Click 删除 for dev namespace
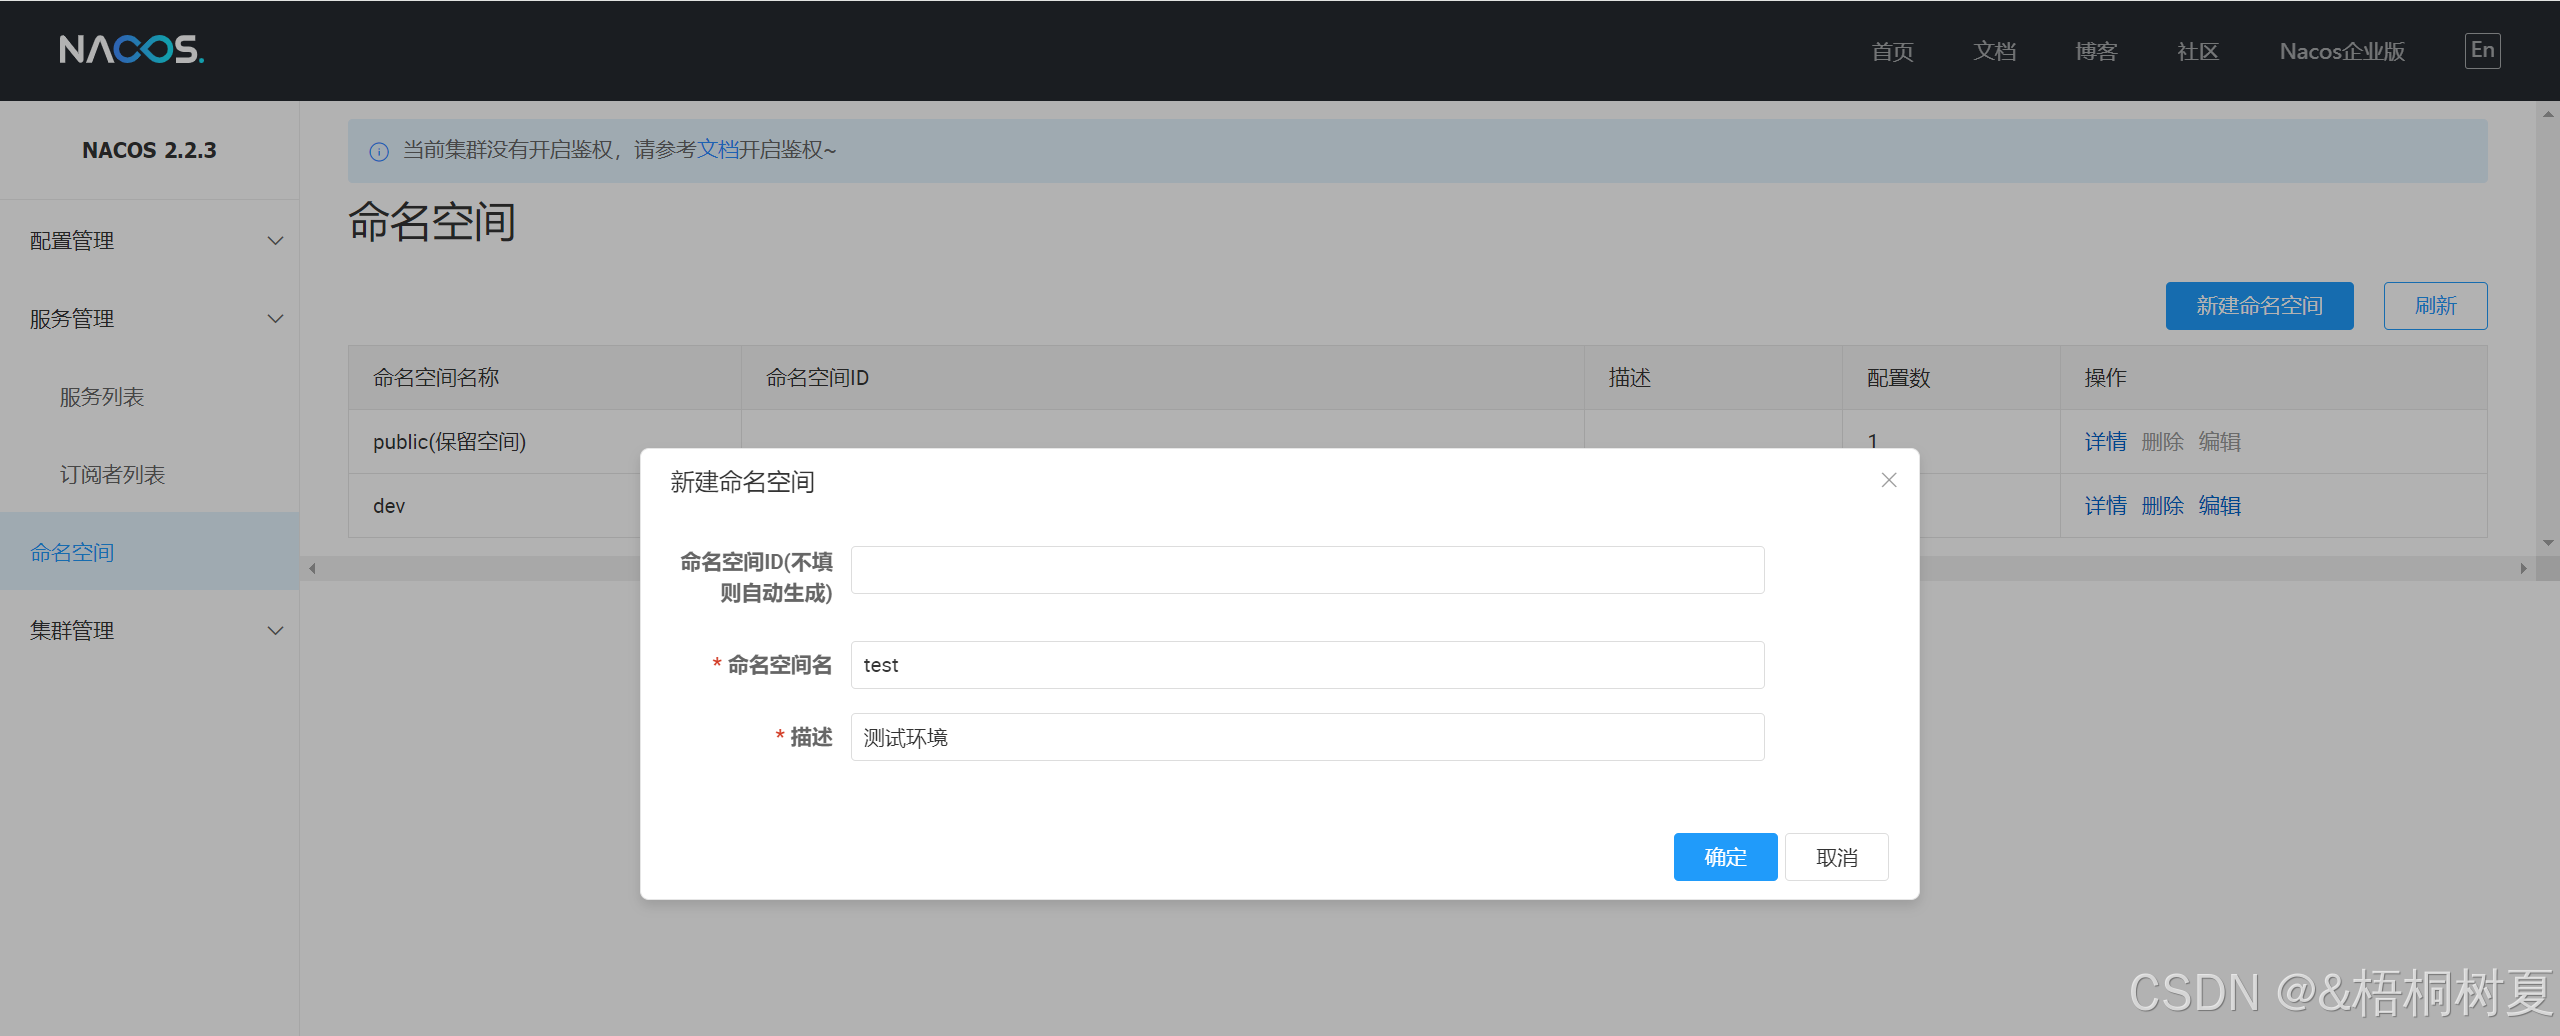 (x=2162, y=506)
